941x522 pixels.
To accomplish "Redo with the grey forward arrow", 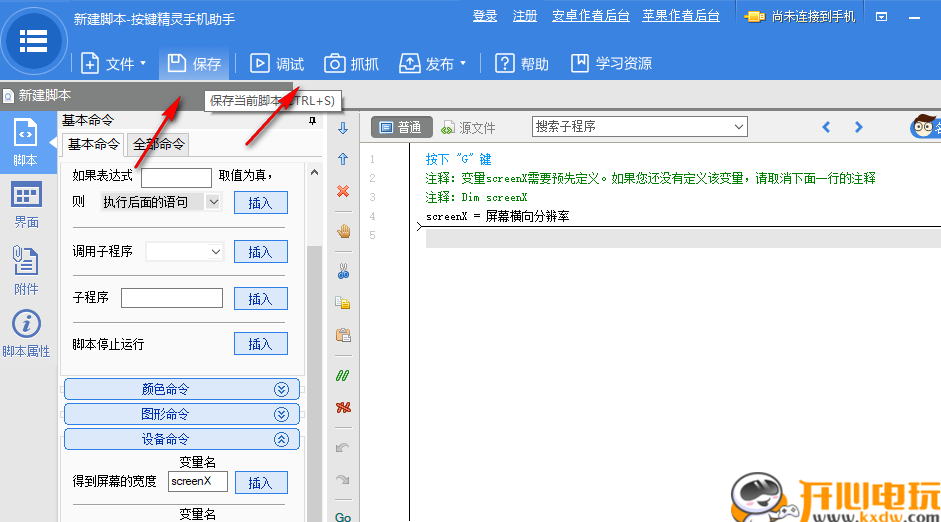I will (x=343, y=479).
